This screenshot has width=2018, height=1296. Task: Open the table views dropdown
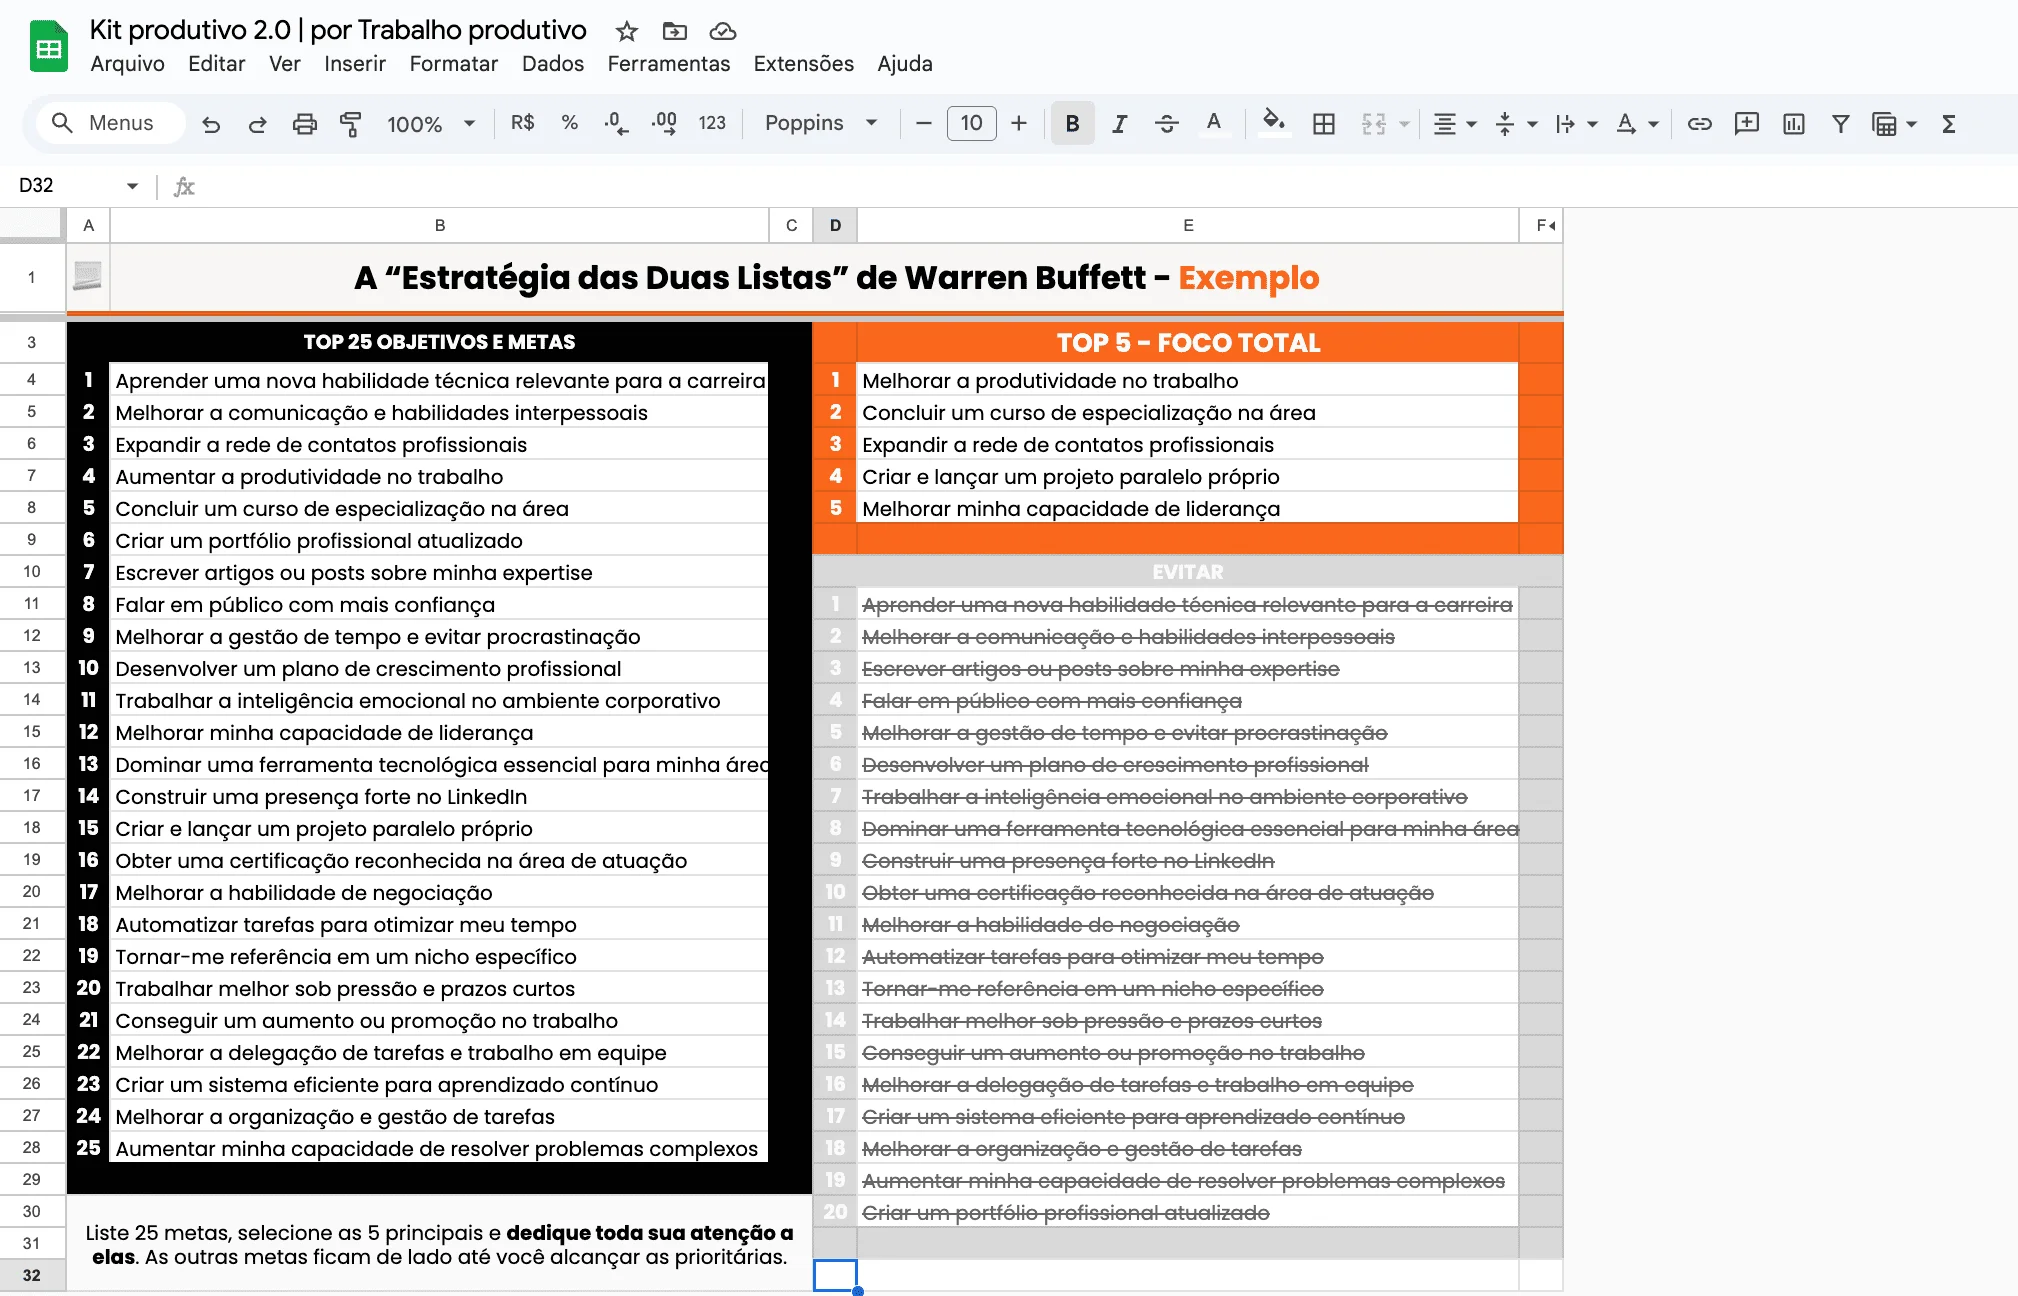tap(1894, 123)
